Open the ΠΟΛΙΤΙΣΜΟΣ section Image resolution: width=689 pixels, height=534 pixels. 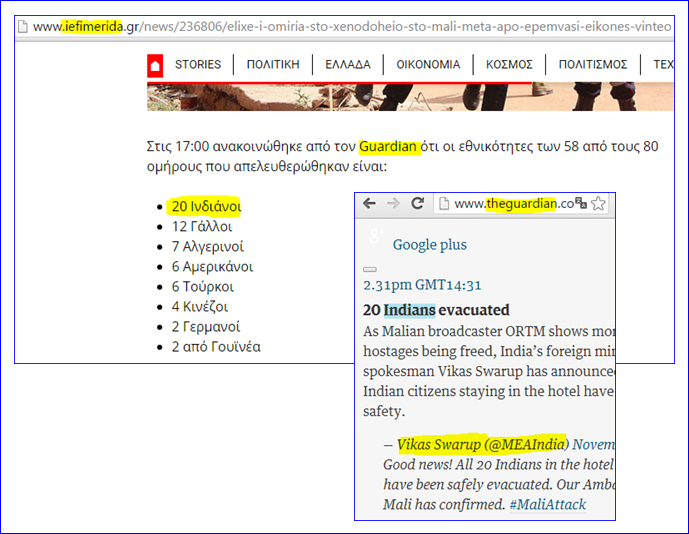[x=593, y=65]
